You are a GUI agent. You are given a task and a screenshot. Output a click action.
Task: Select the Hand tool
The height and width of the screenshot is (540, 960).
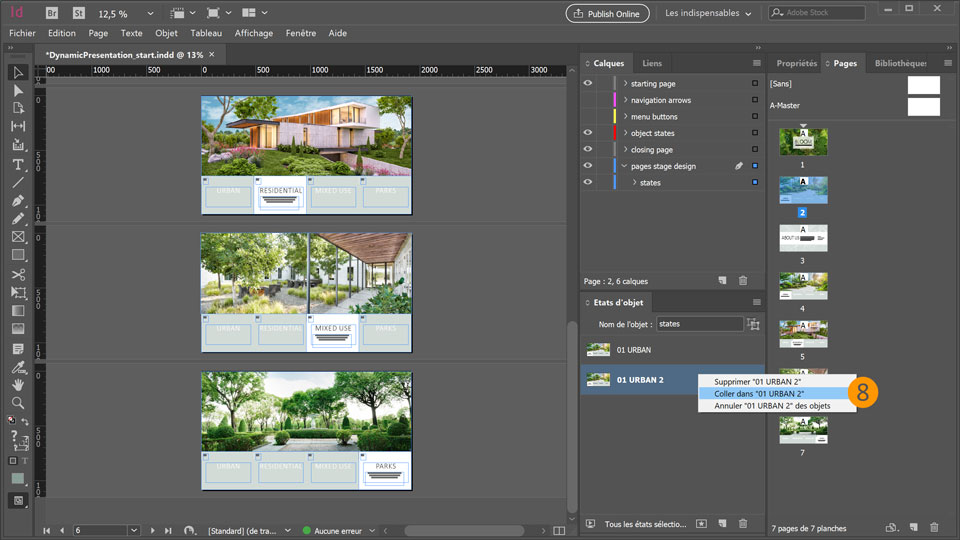pyautogui.click(x=18, y=384)
